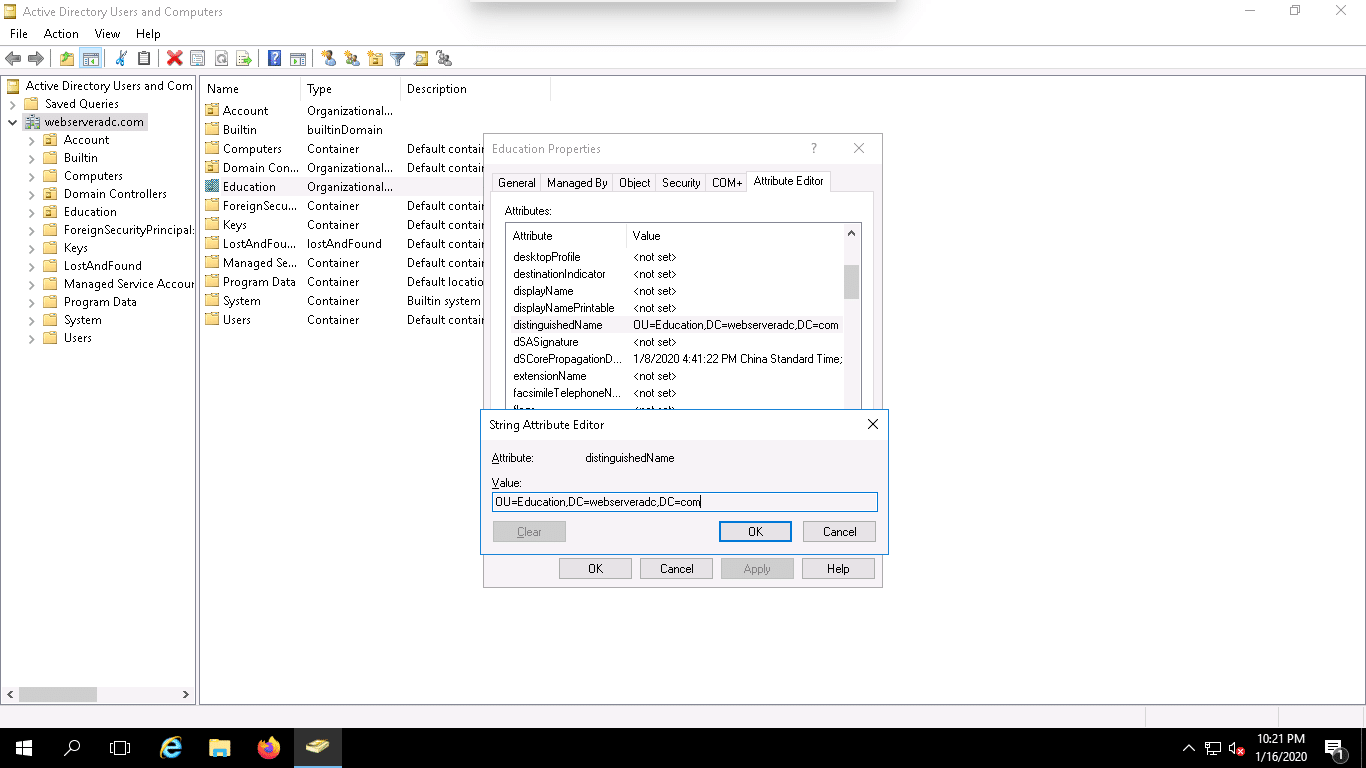Click inside the Value text field

tap(684, 502)
